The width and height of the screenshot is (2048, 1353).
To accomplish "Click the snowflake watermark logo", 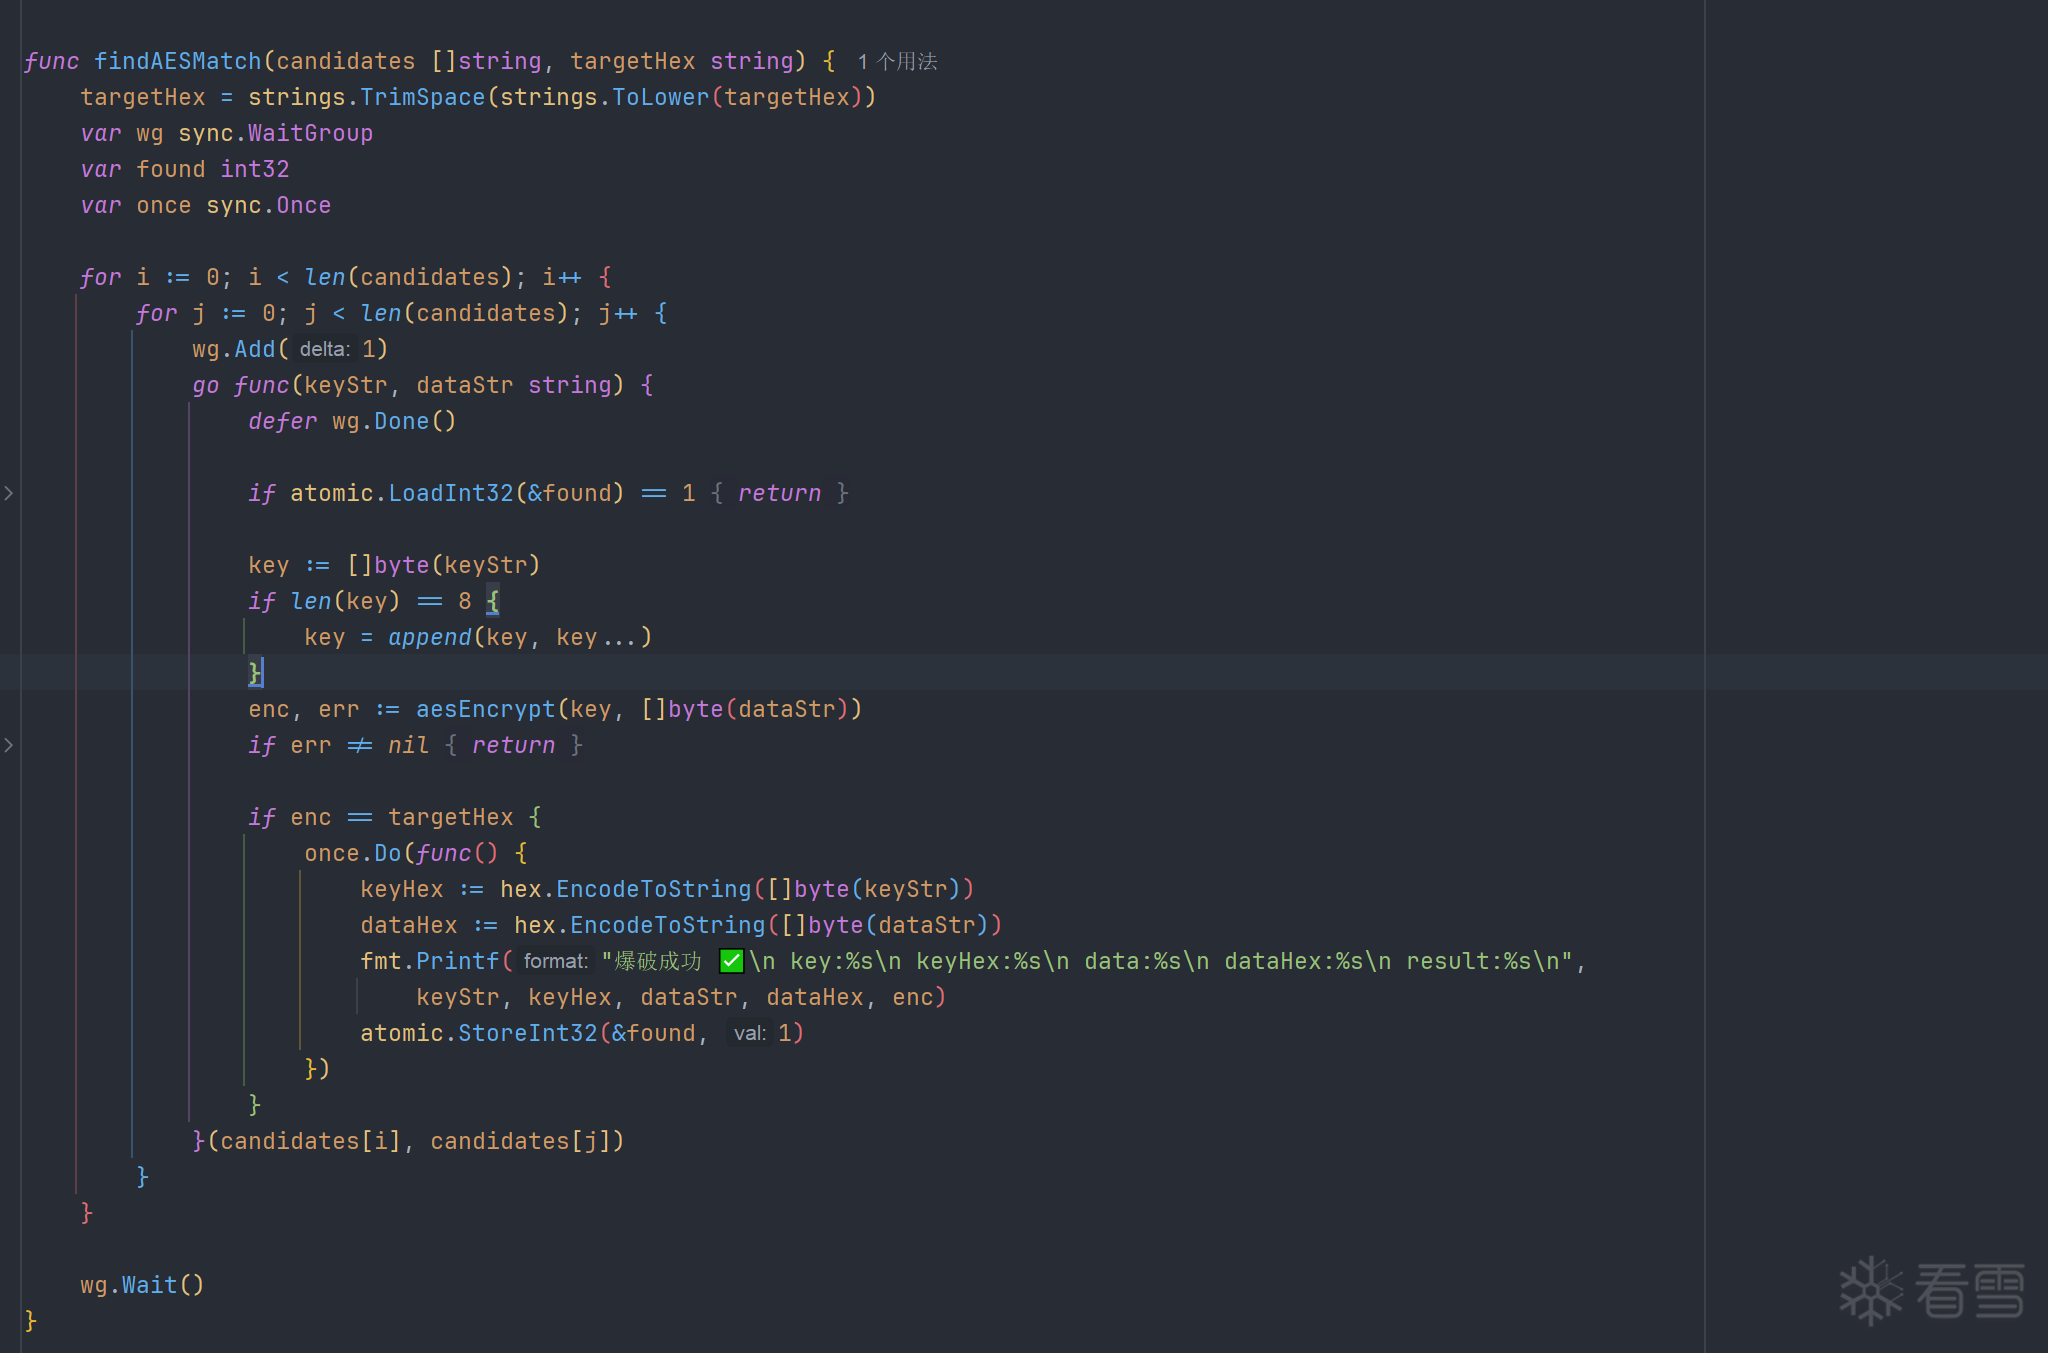I will click(x=1871, y=1290).
